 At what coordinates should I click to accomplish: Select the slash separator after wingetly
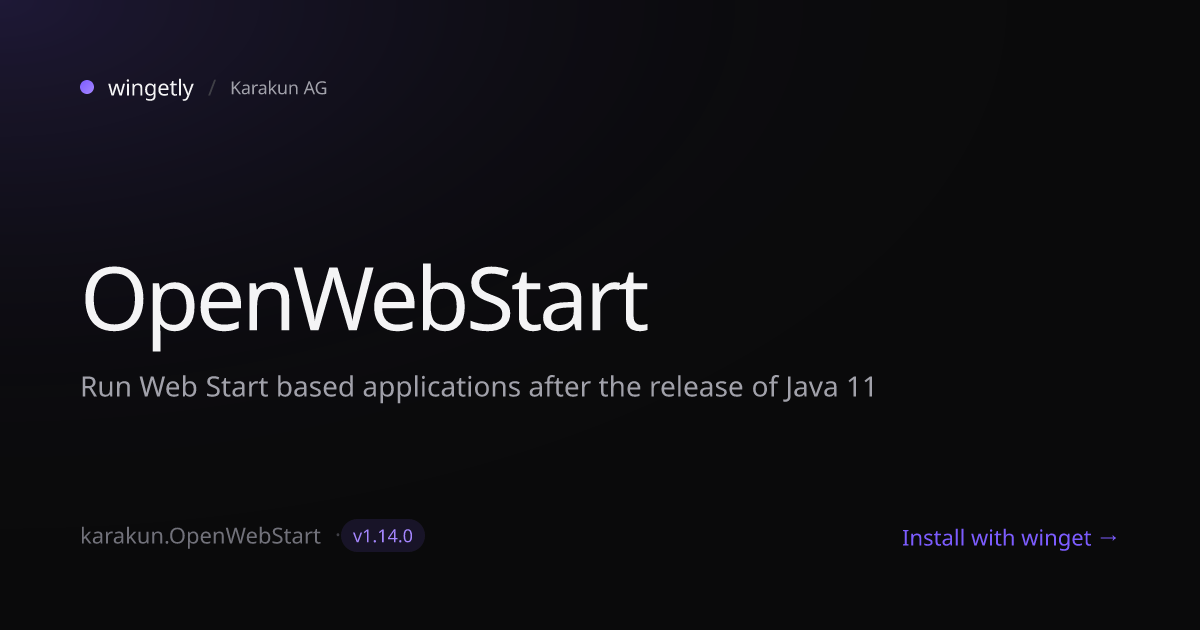point(212,88)
